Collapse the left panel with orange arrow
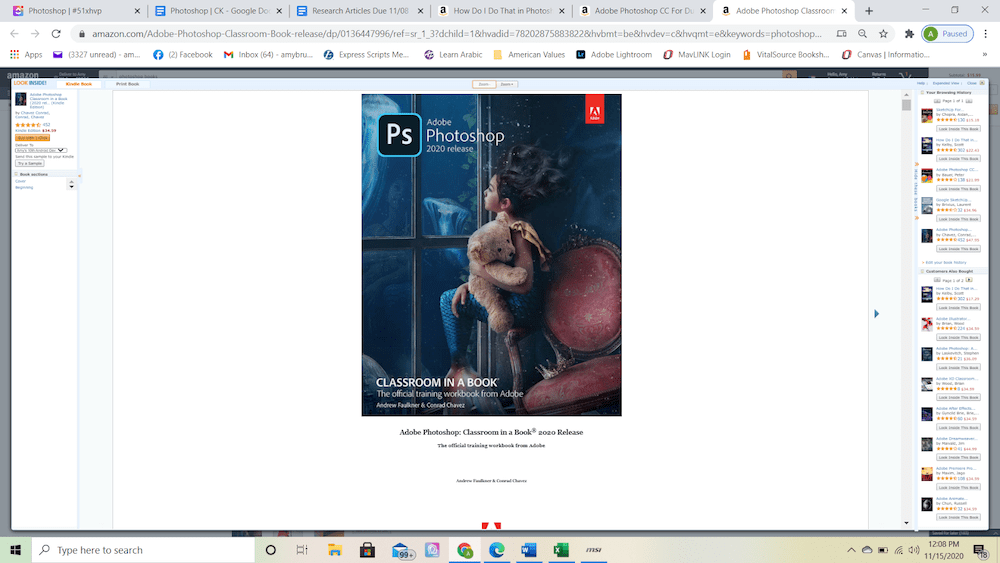 pyautogui.click(x=80, y=175)
